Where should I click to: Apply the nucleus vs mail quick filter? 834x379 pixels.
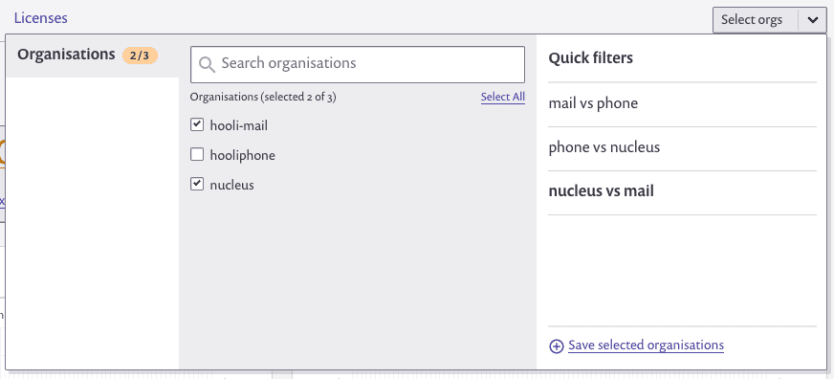682,191
